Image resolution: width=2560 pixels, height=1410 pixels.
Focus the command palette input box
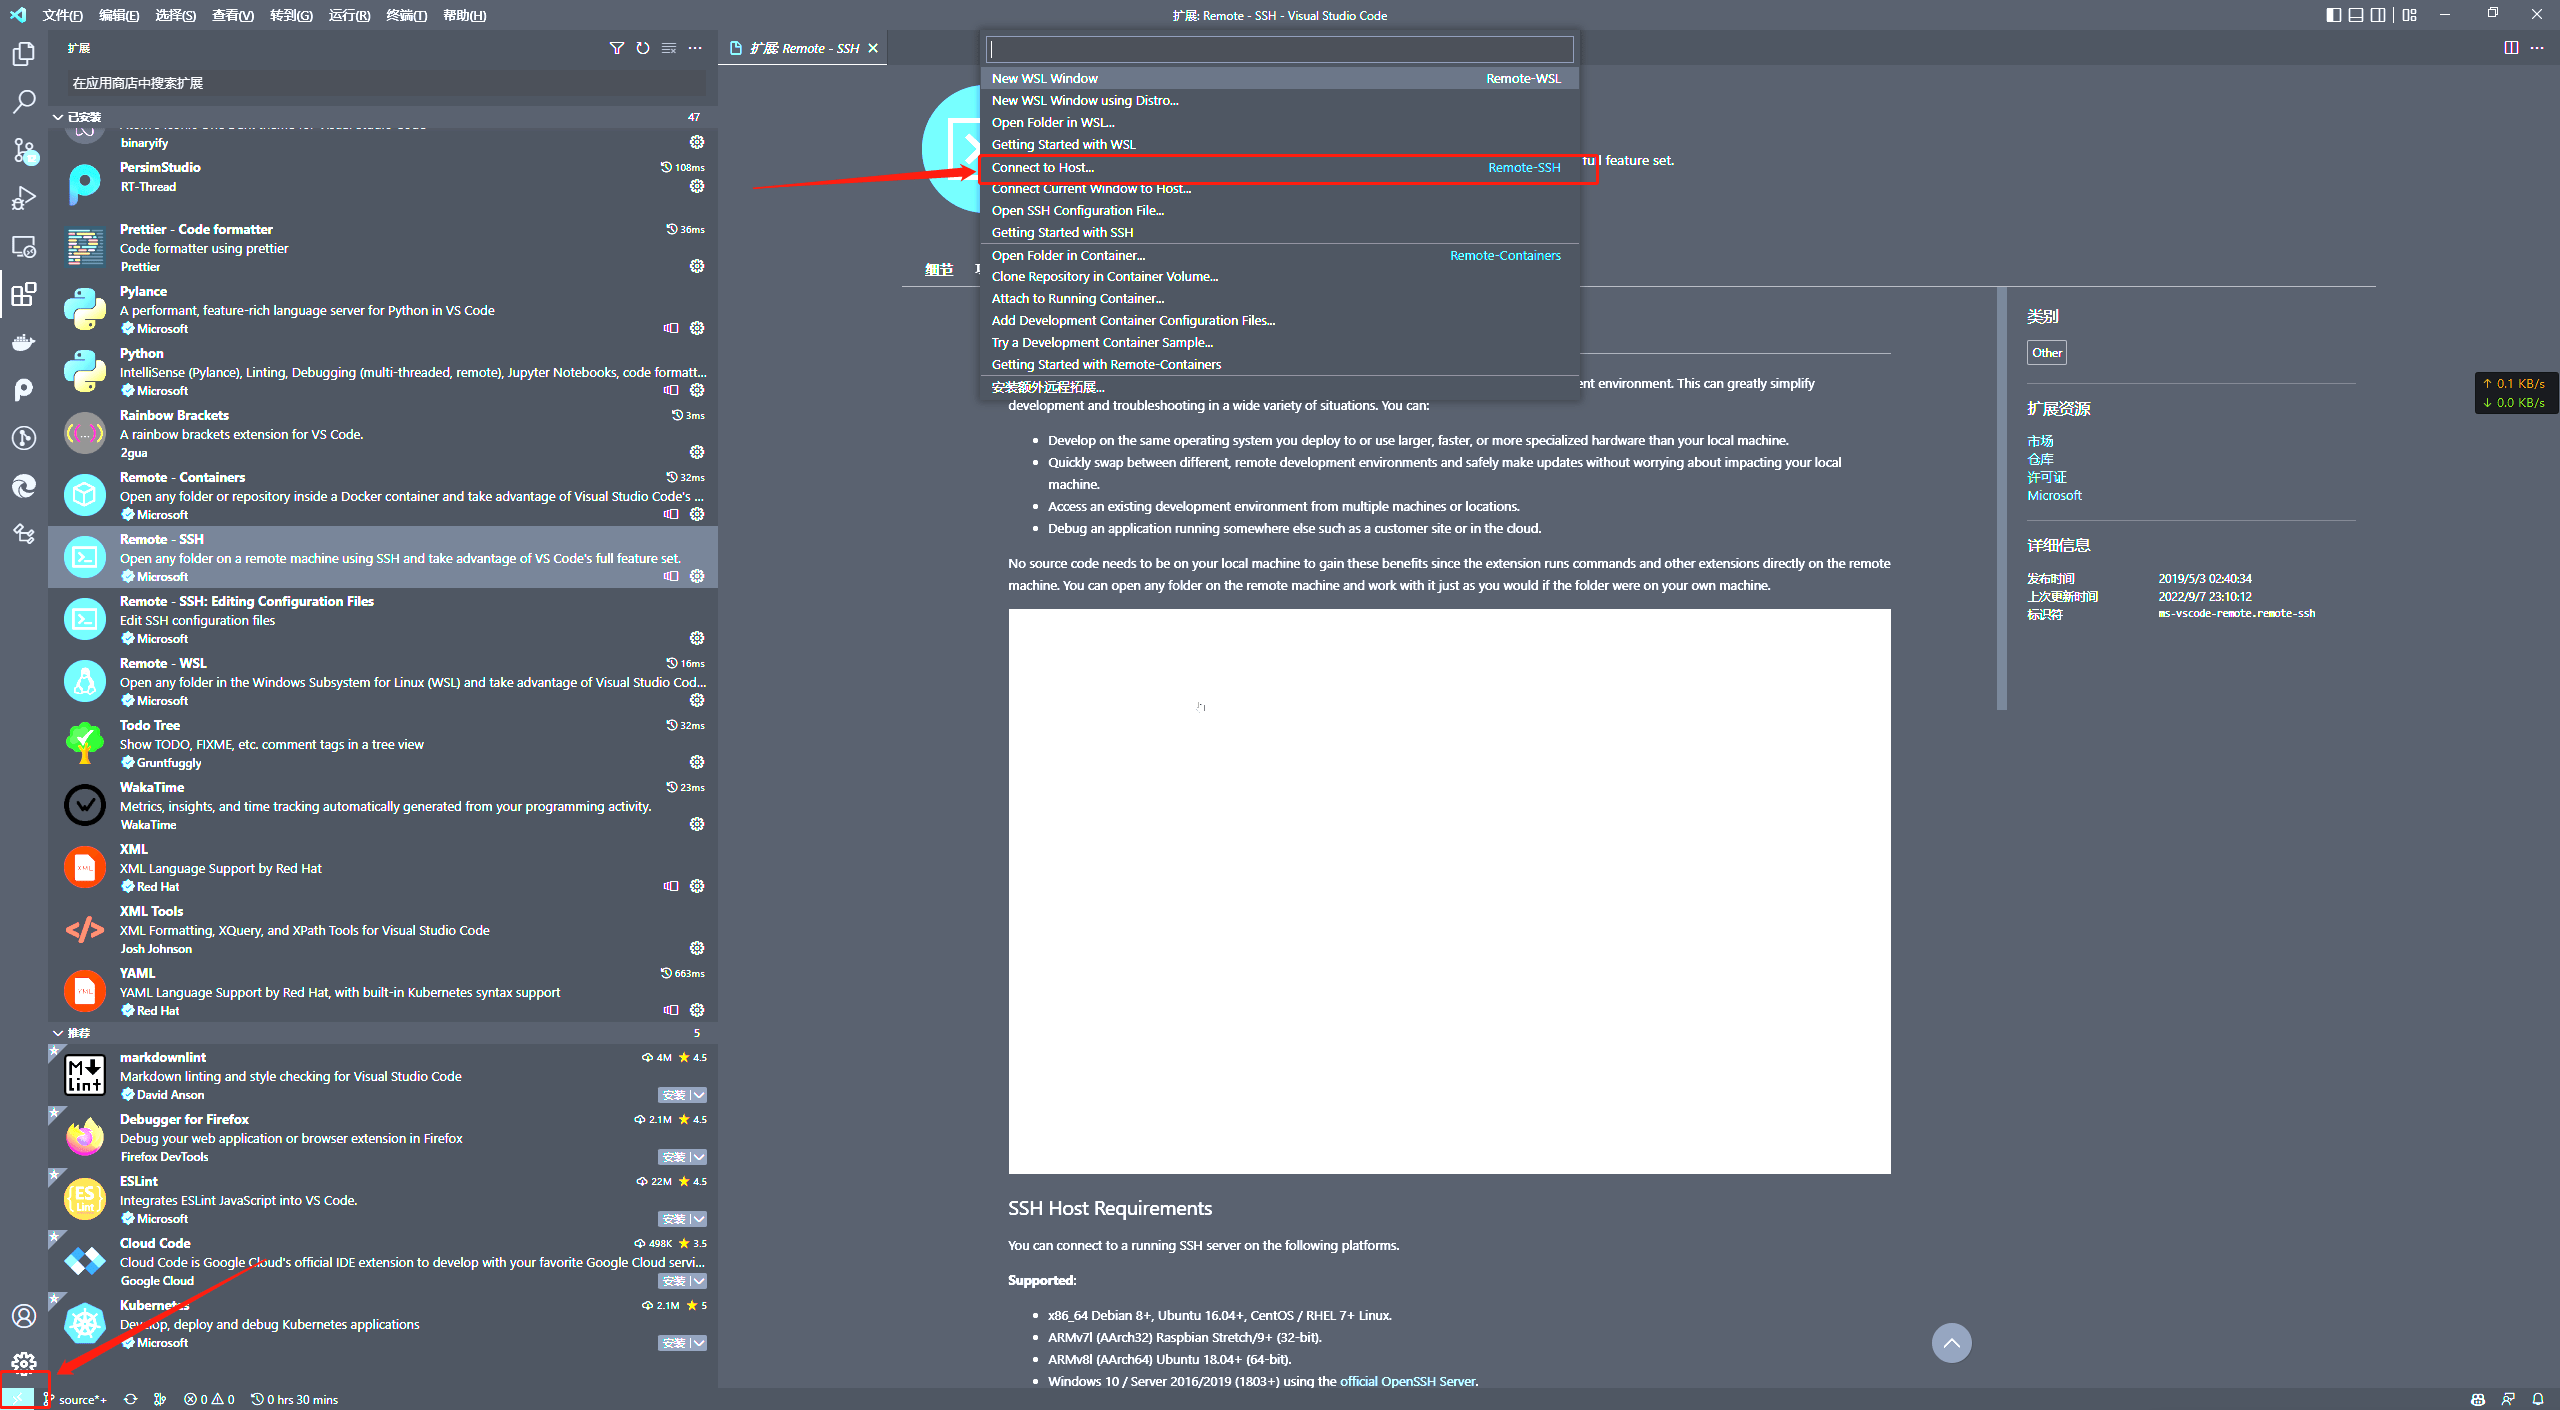[x=1279, y=49]
